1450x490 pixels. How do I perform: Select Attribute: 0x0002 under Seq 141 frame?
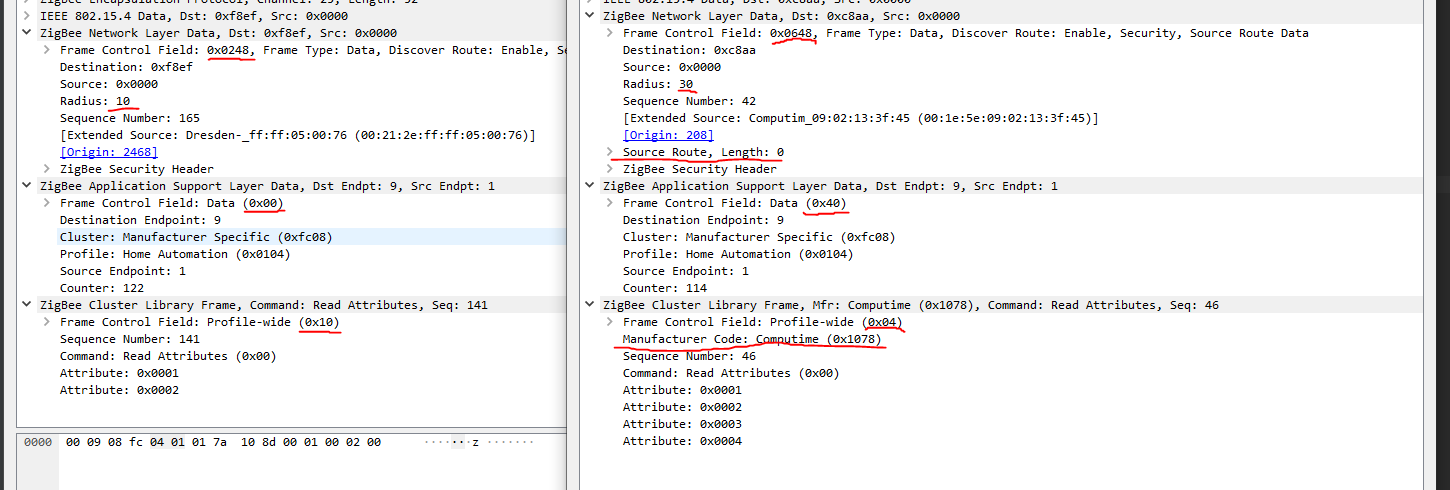click(x=119, y=390)
